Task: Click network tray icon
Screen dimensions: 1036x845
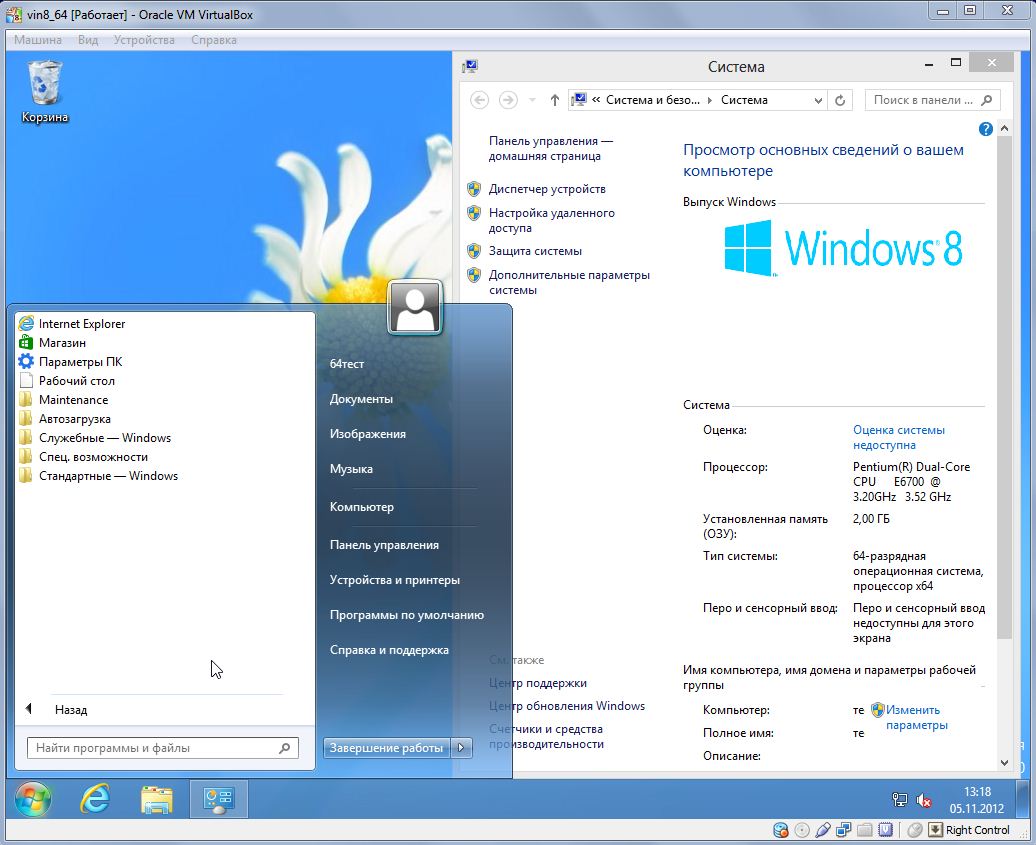Action: [x=900, y=800]
